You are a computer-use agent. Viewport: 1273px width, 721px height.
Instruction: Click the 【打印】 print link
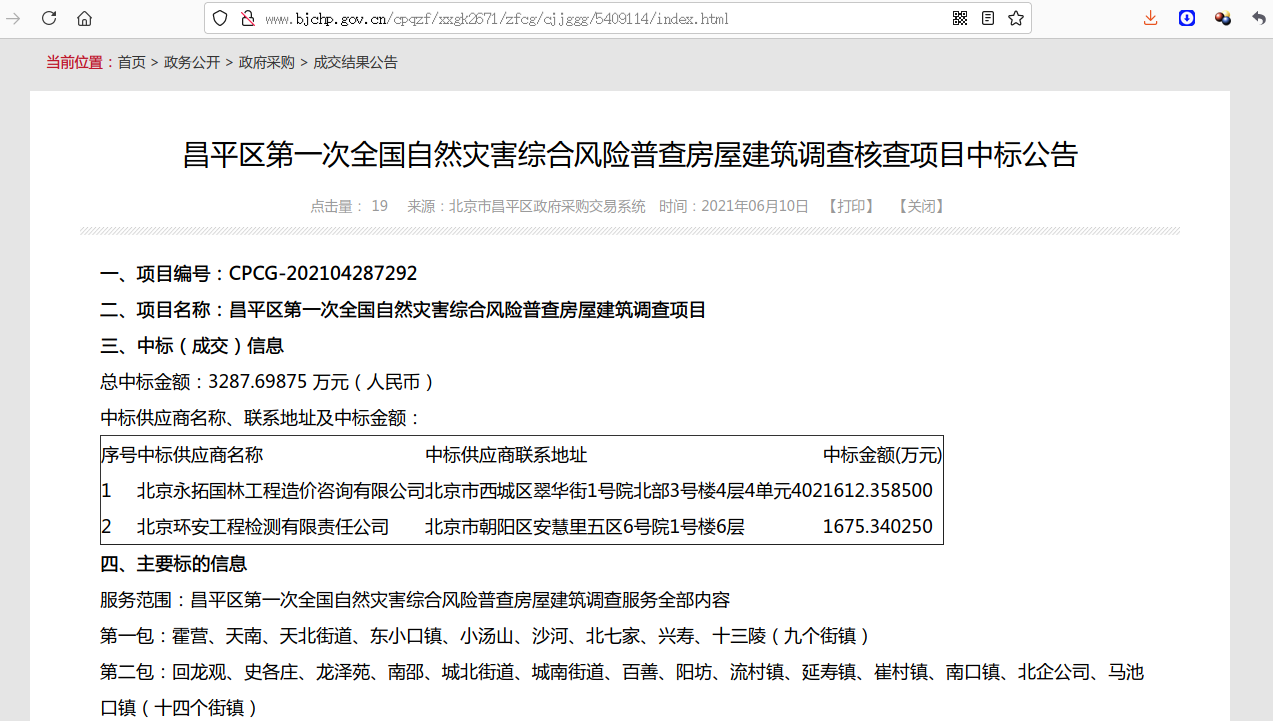pyautogui.click(x=850, y=206)
